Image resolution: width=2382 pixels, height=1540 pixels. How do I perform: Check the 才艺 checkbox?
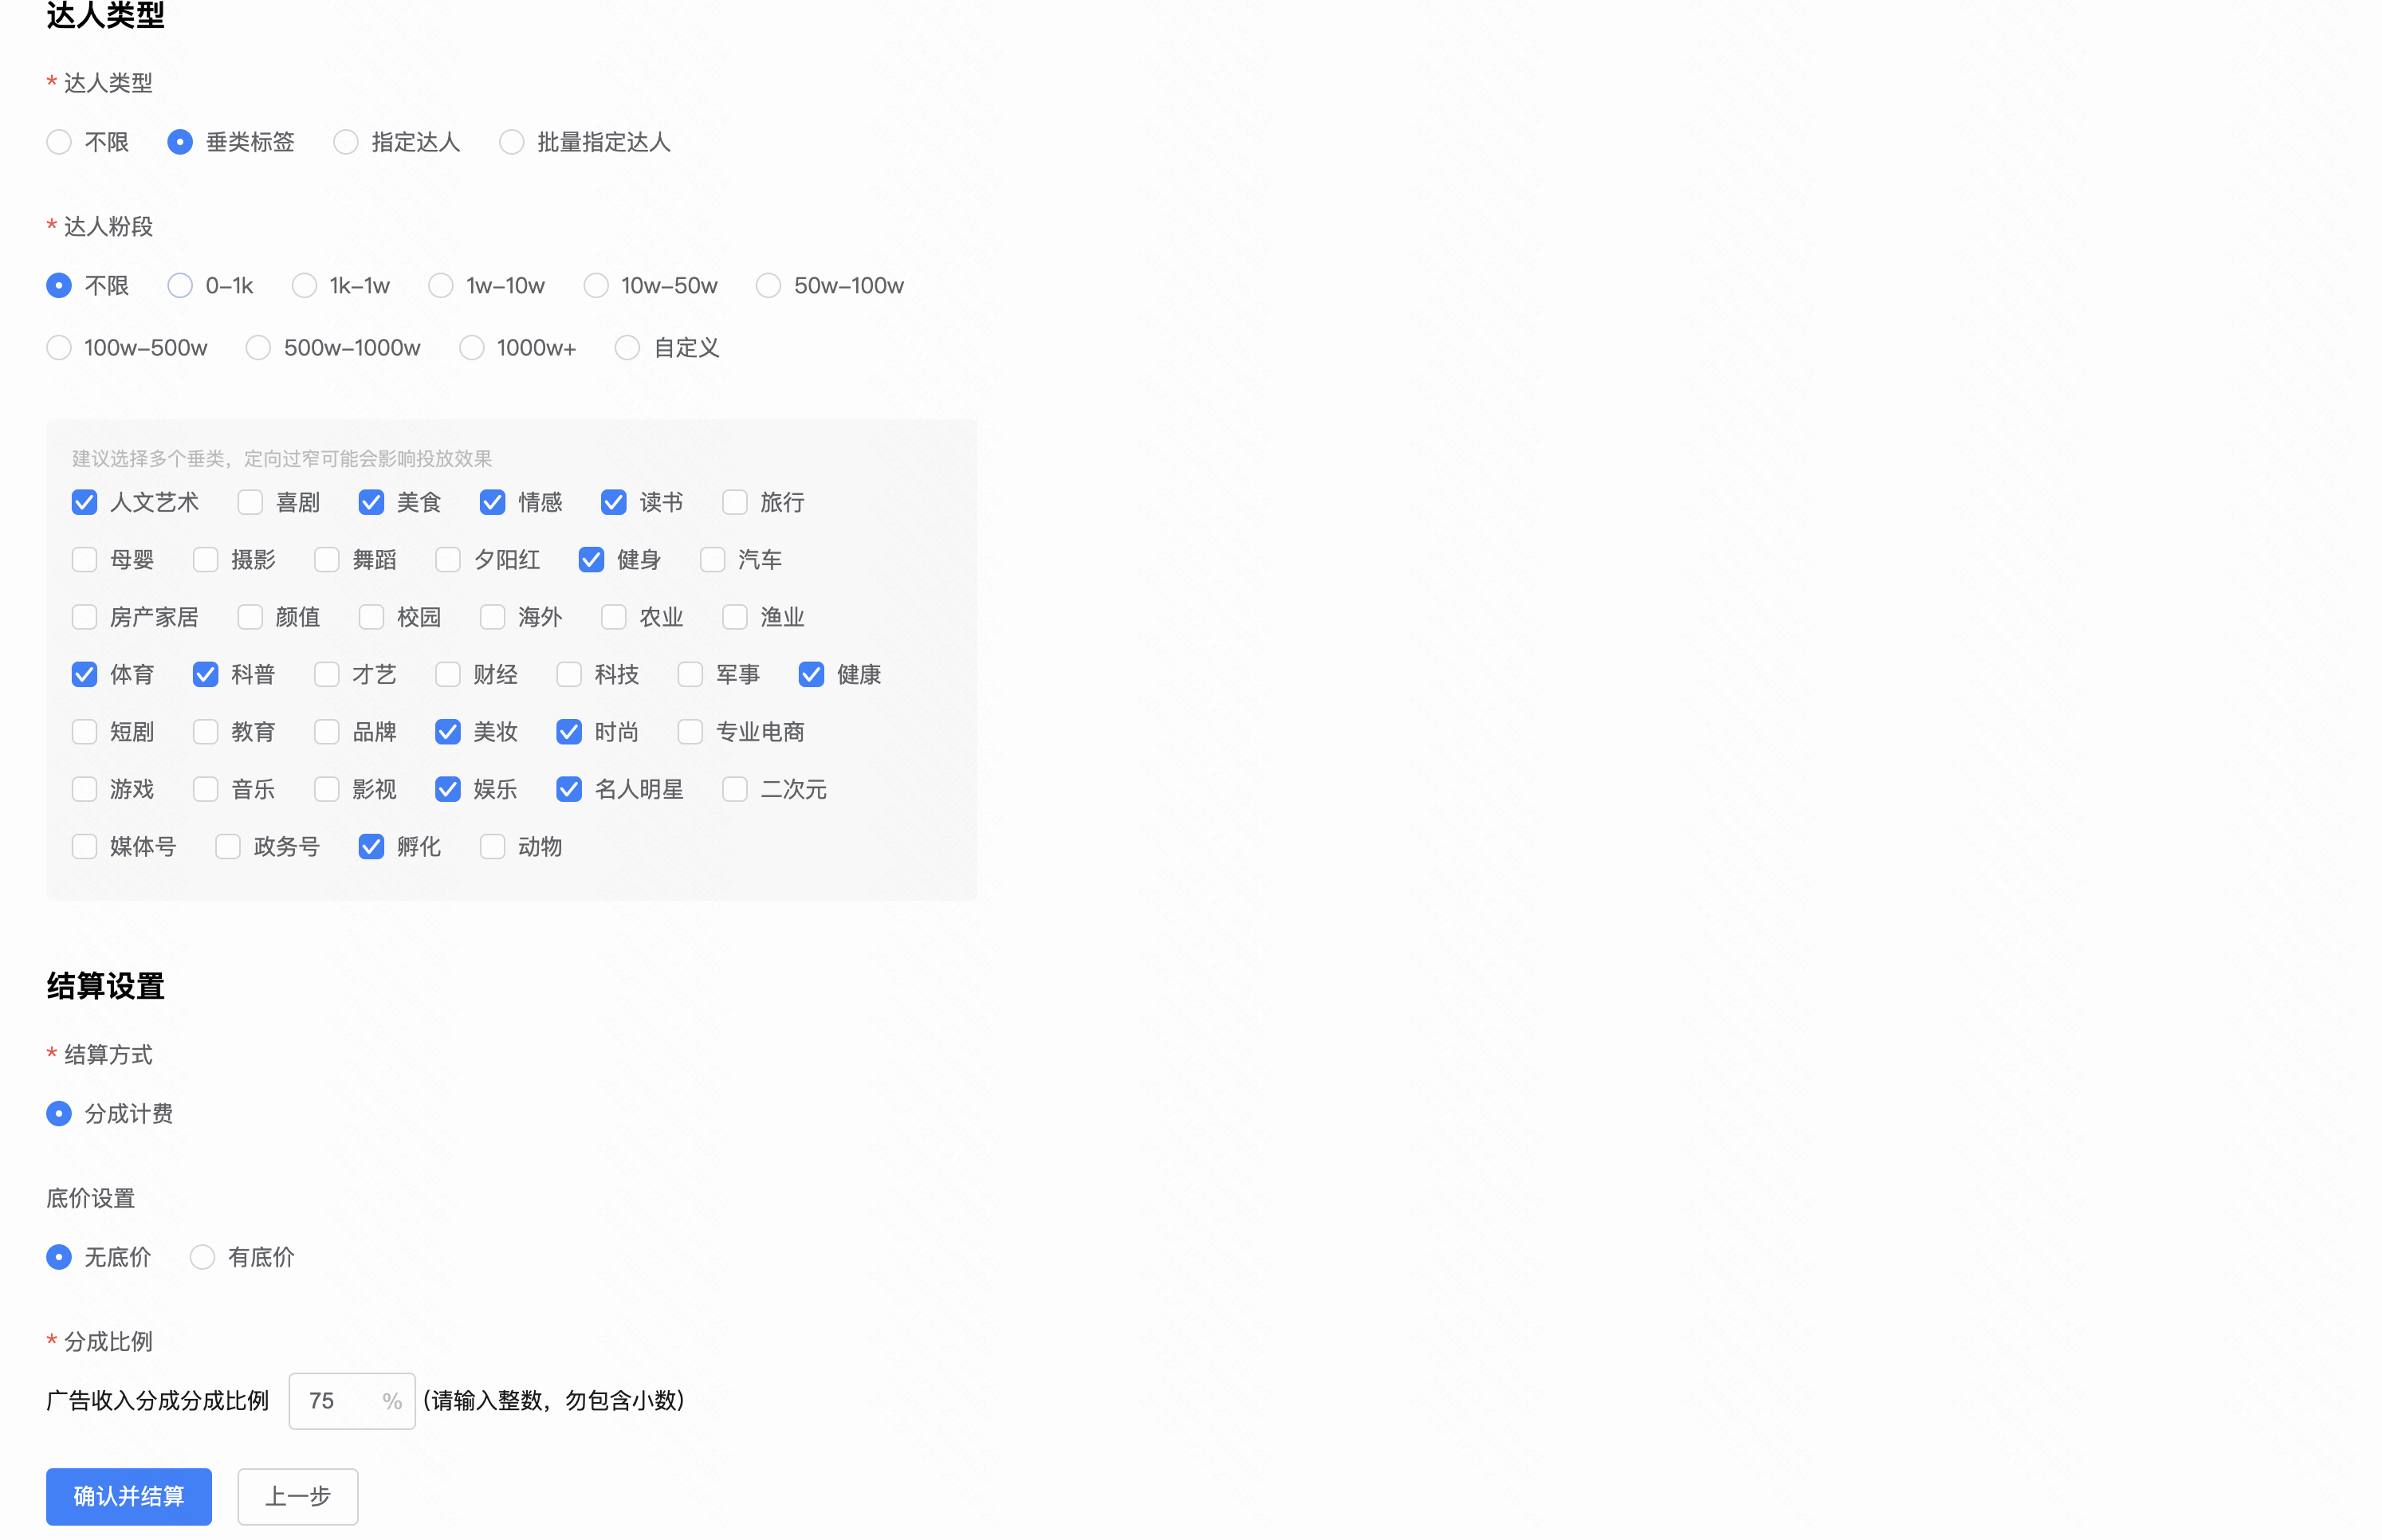coord(327,675)
